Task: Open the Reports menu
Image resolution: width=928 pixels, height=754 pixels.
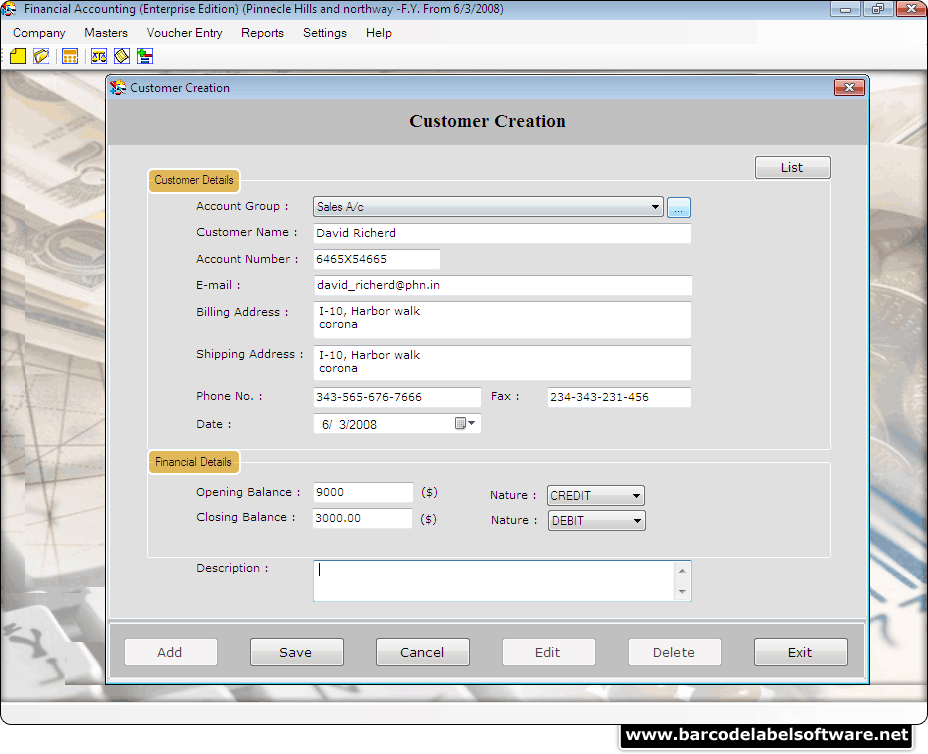Action: [x=262, y=33]
